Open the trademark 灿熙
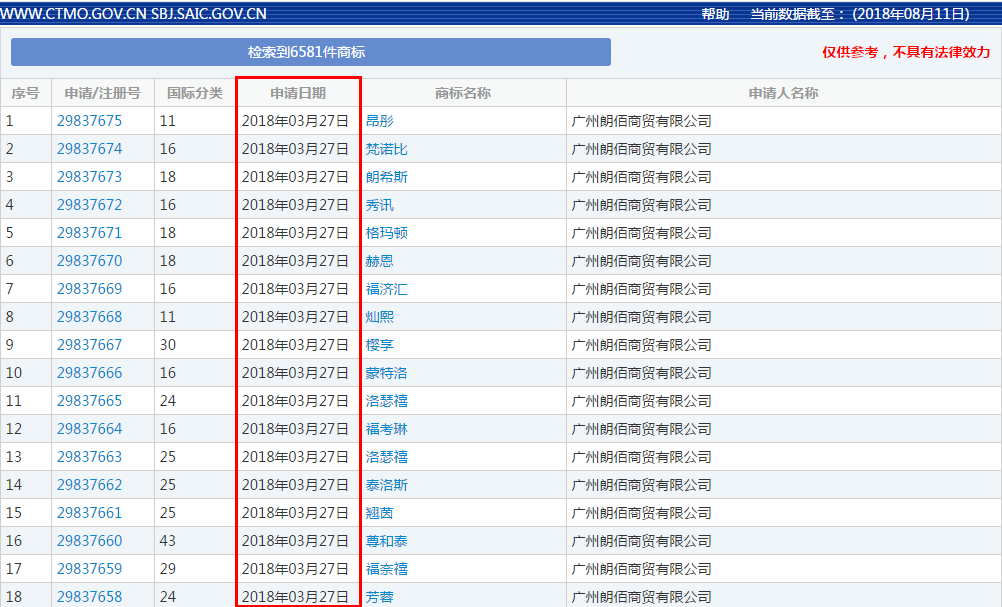1002x607 pixels. pyautogui.click(x=380, y=317)
